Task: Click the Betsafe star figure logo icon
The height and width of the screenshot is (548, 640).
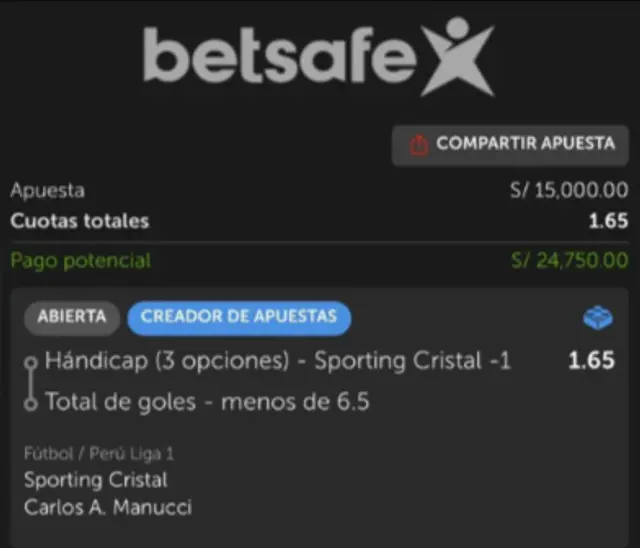Action: click(457, 56)
